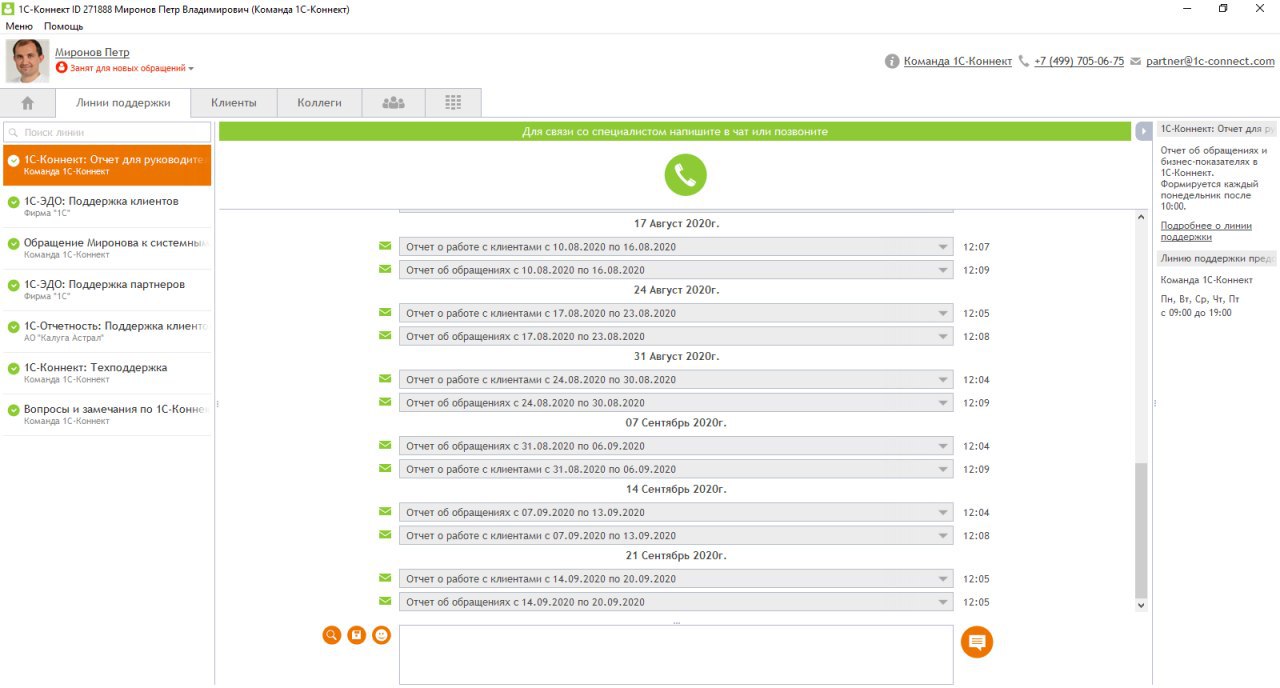The image size is (1280, 688).
Task: Click the phone handset icon in header
Action: [x=1023, y=61]
